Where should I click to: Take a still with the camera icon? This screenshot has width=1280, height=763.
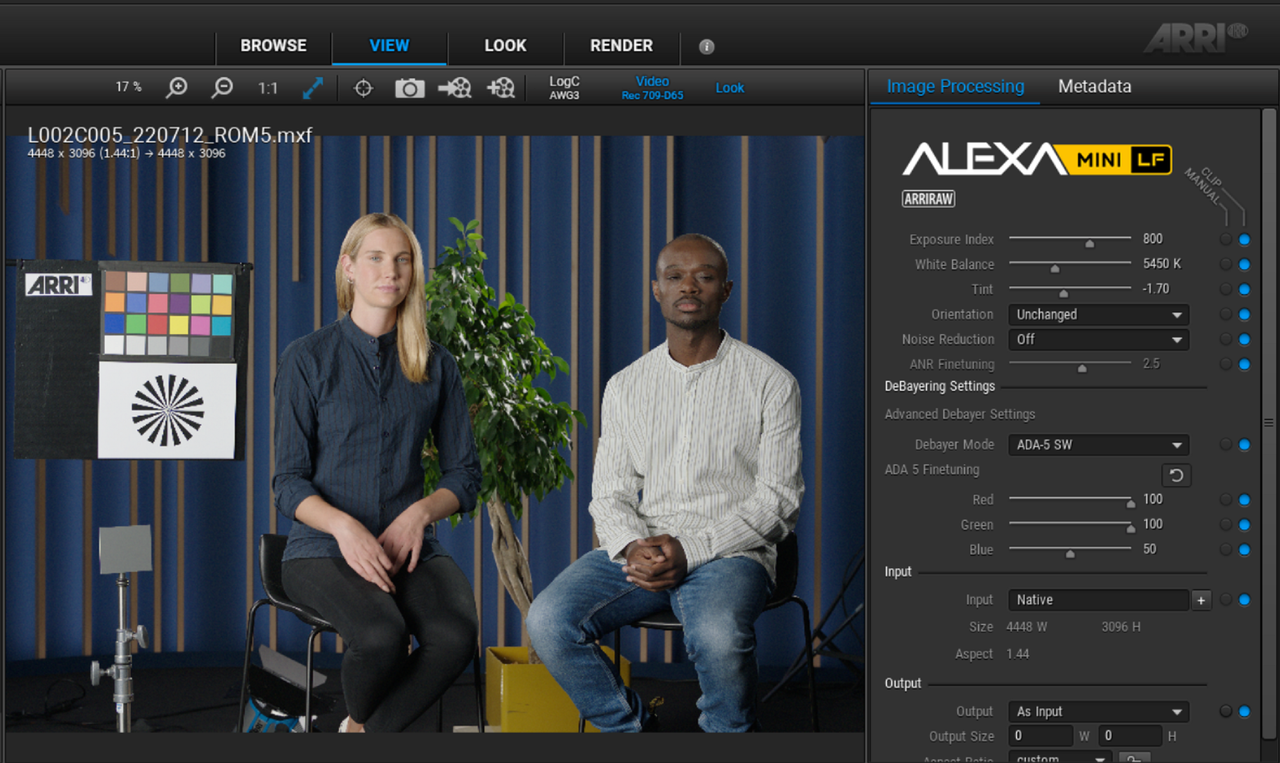409,88
